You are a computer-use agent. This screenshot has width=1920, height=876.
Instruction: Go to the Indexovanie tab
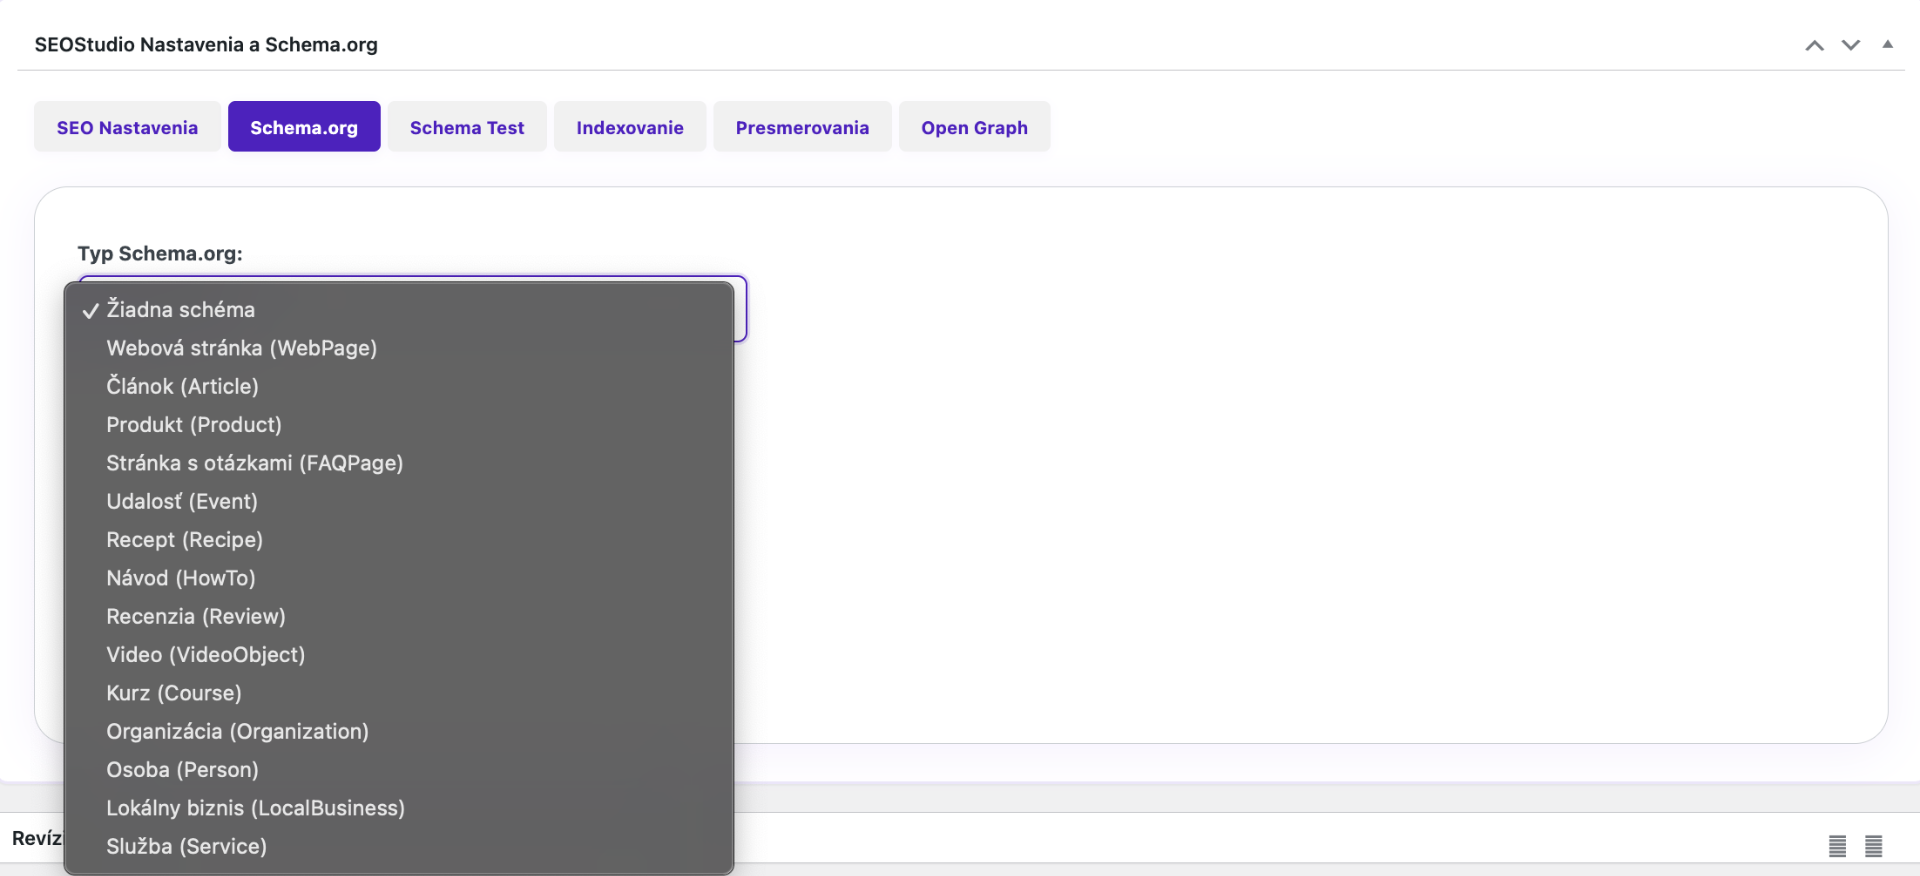(x=630, y=127)
